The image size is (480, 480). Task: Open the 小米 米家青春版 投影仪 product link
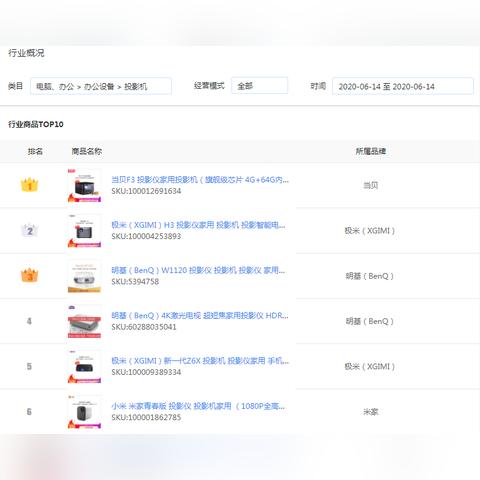pyautogui.click(x=198, y=406)
